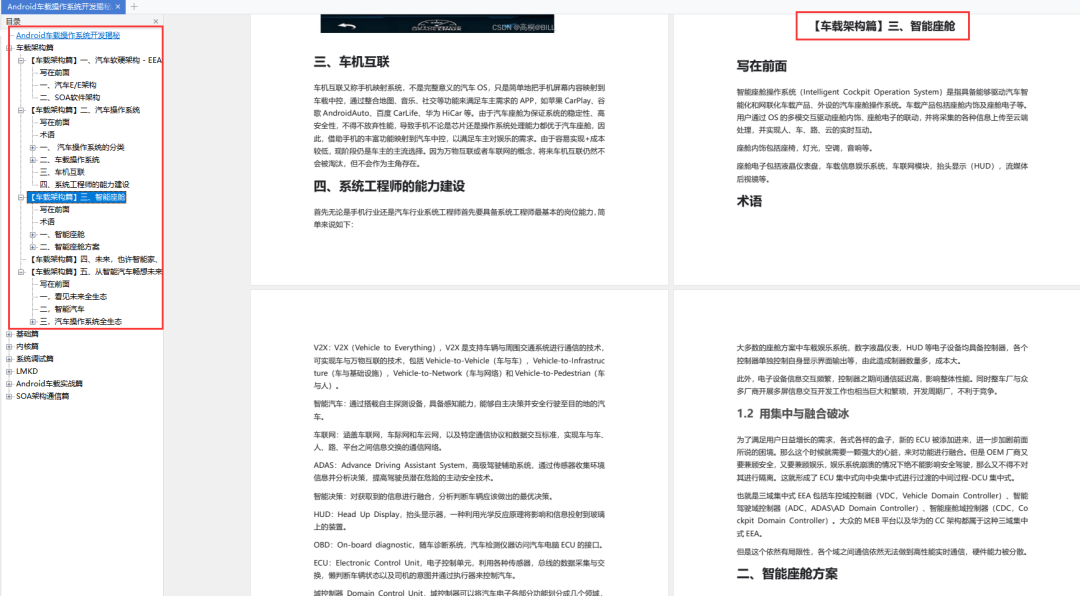
Task: Click the 1.2 用集中与融合破冰 heading
Action: (793, 414)
